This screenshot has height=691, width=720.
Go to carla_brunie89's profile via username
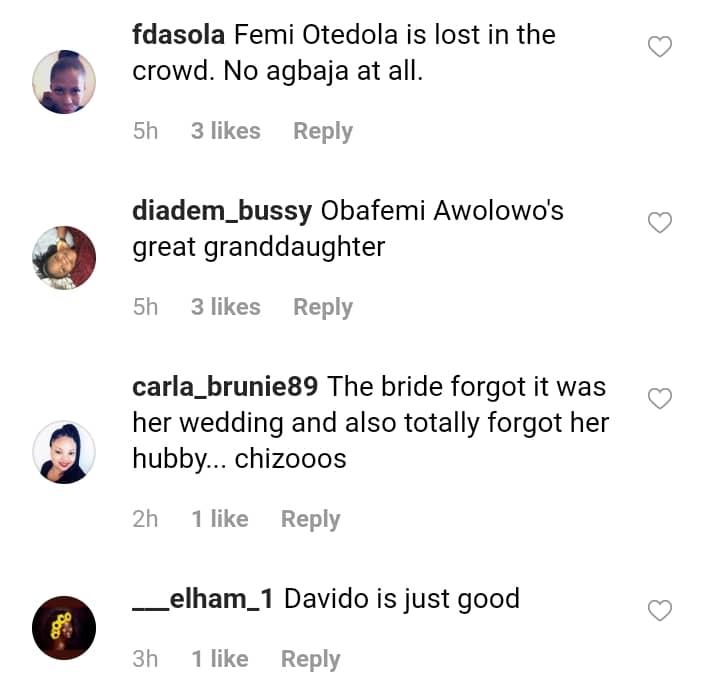tap(226, 387)
